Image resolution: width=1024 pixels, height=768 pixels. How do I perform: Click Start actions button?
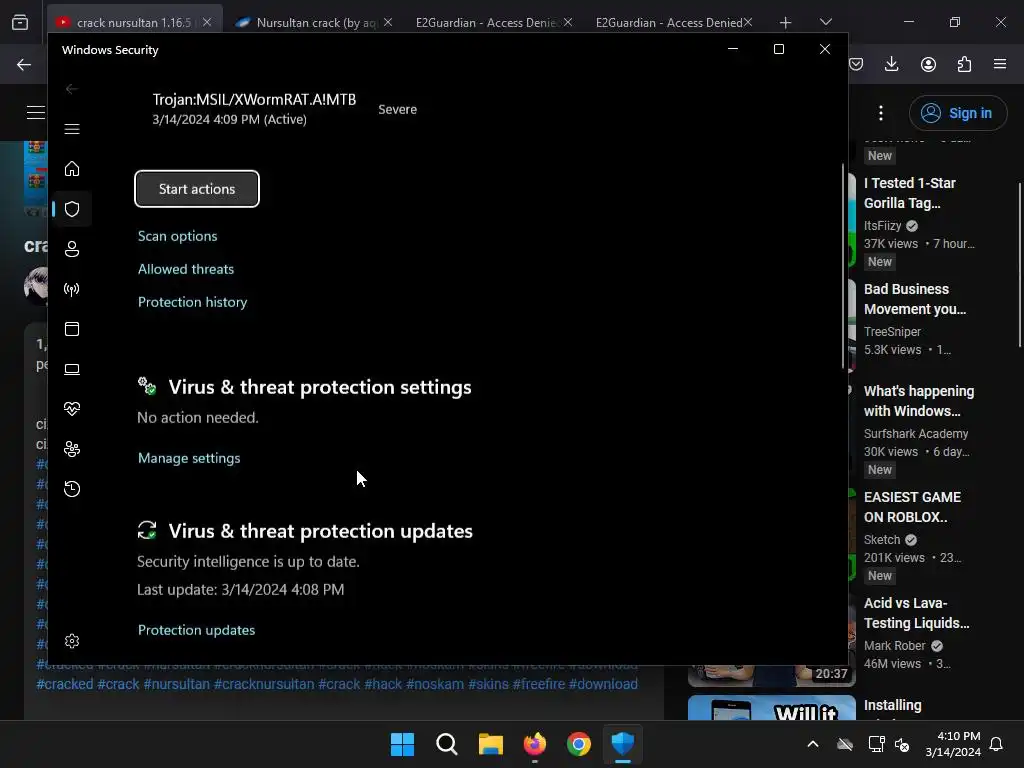pyautogui.click(x=197, y=189)
